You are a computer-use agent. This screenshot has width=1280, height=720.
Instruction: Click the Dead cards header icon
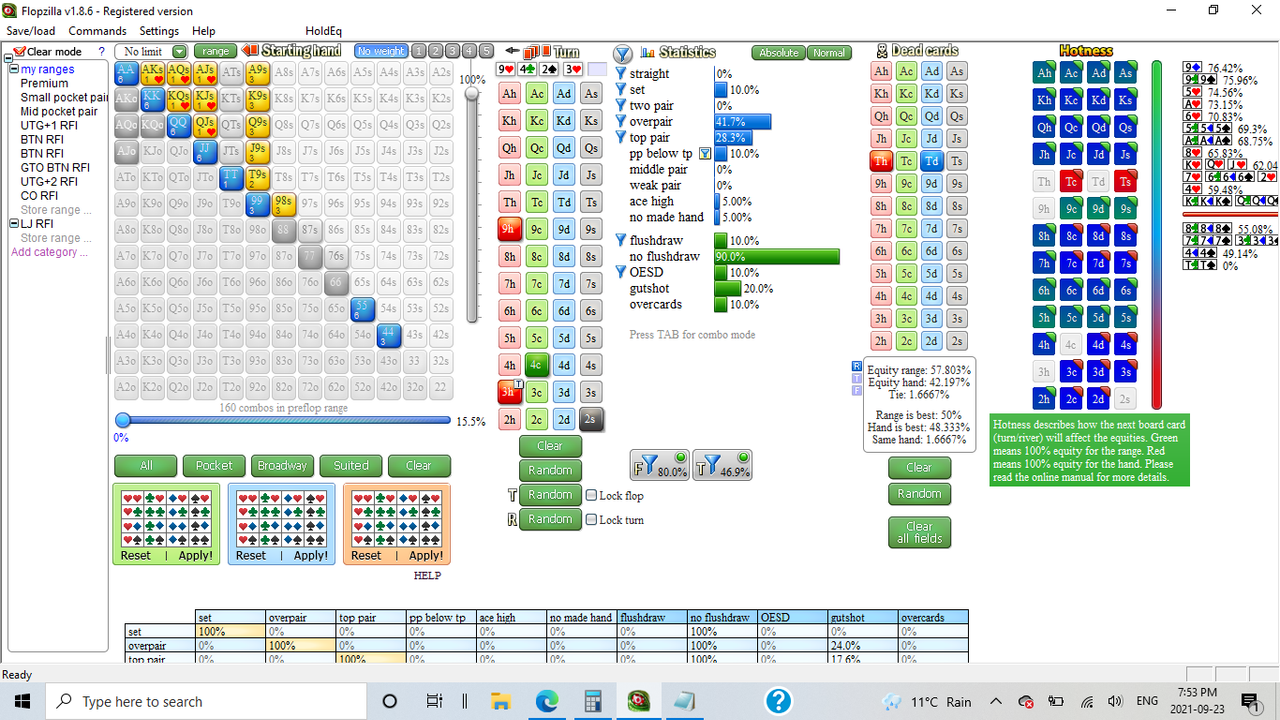click(x=881, y=50)
